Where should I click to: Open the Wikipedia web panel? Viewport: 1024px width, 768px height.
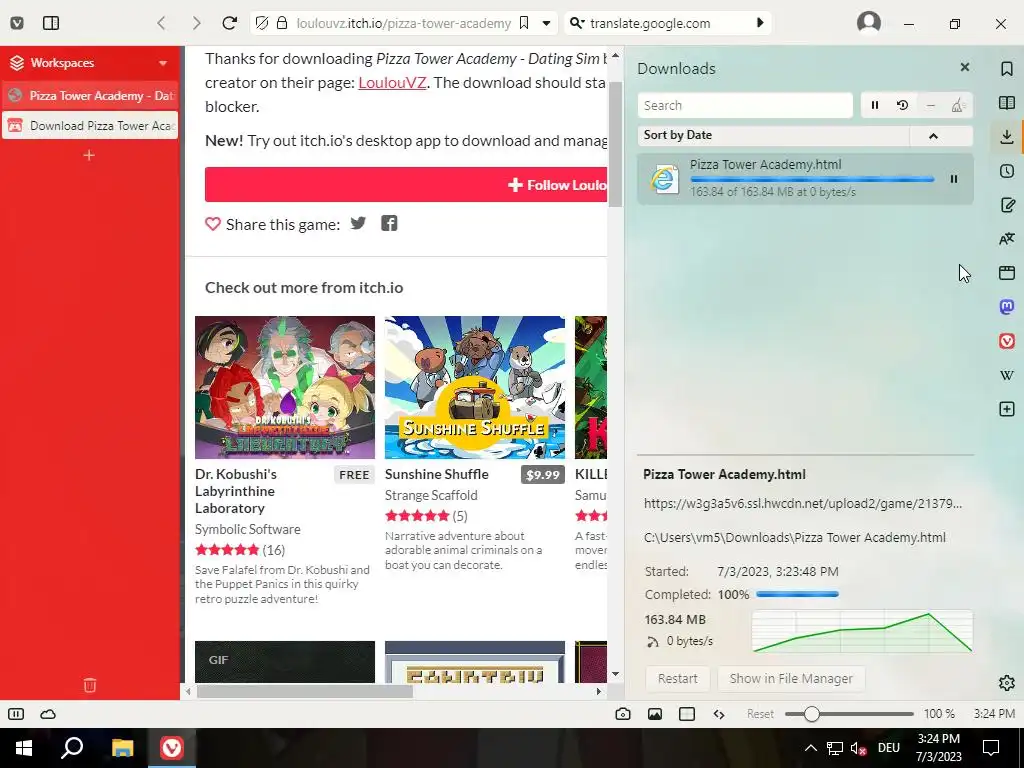click(1007, 375)
